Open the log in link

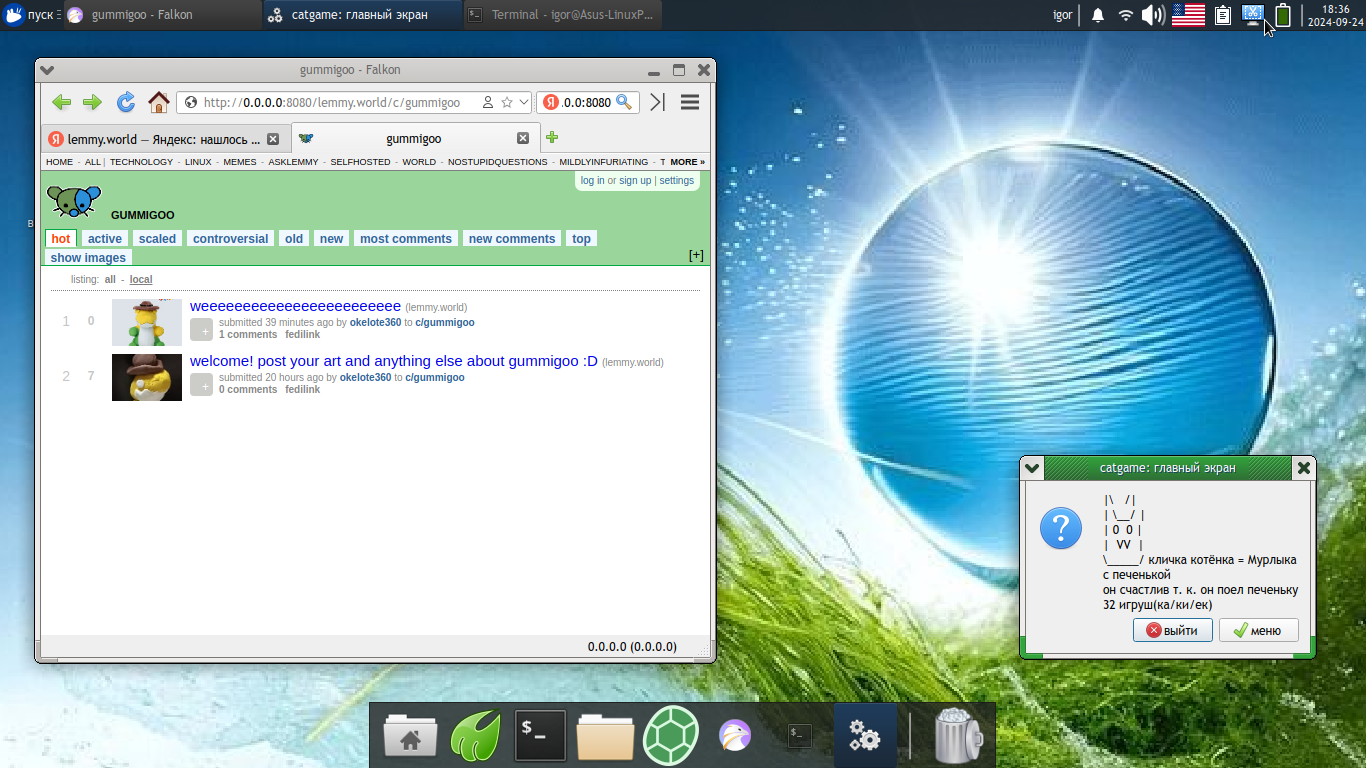592,181
